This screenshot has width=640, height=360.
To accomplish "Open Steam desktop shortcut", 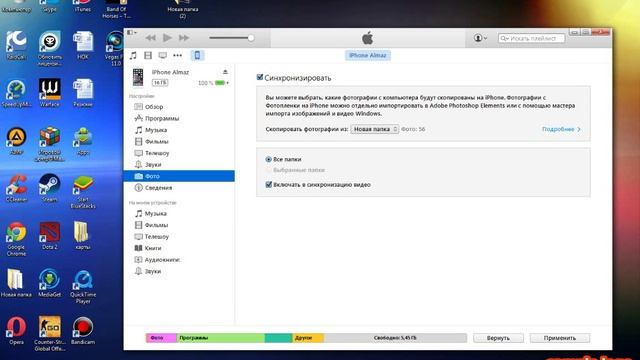I will (49, 188).
